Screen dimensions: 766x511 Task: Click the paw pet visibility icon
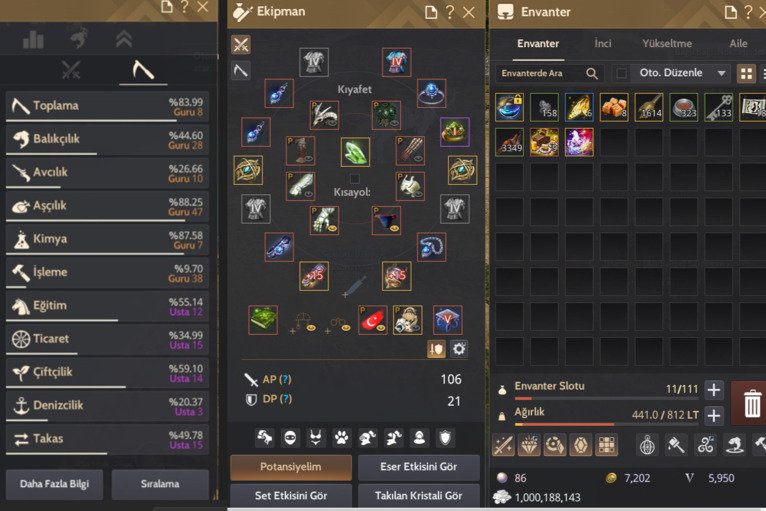pos(341,438)
